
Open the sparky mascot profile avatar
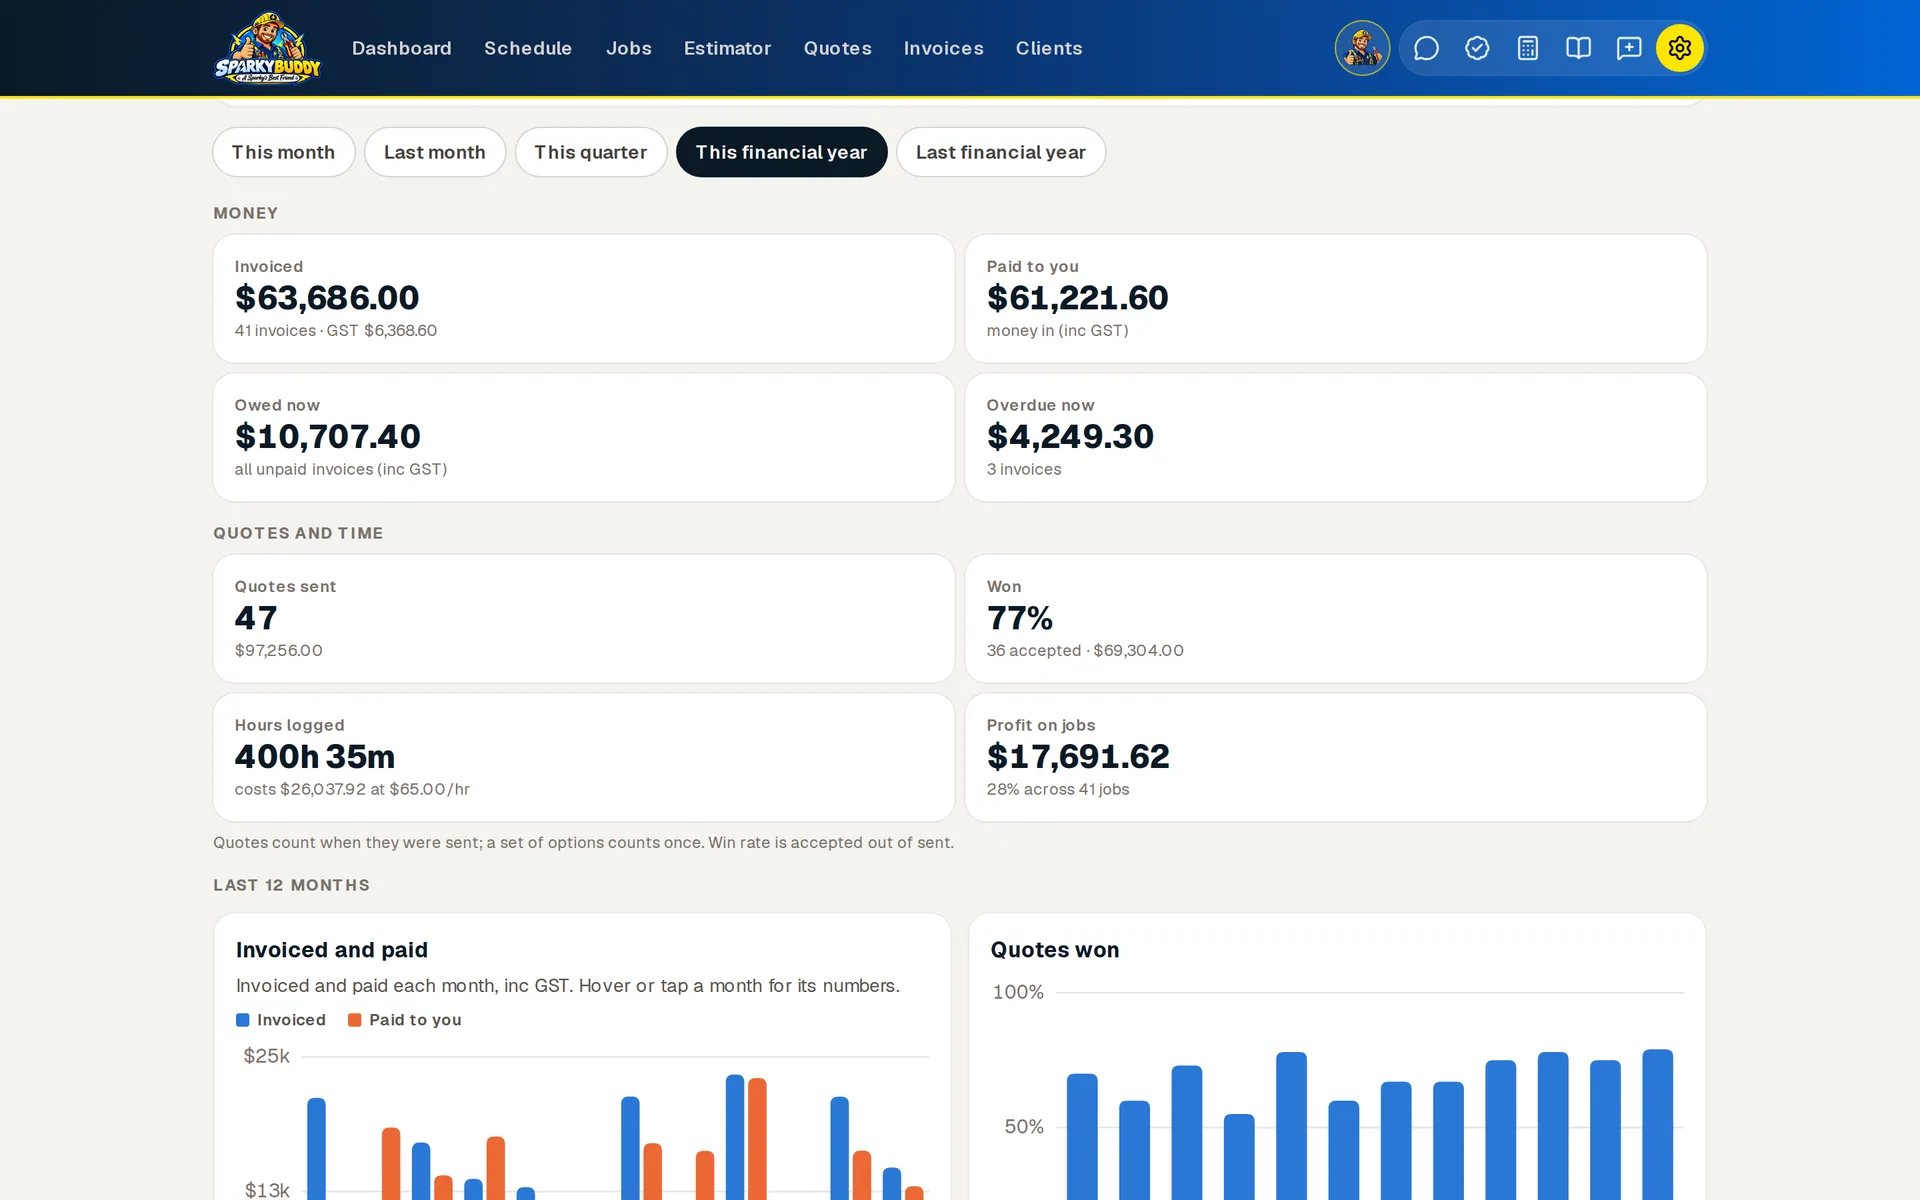pos(1362,48)
